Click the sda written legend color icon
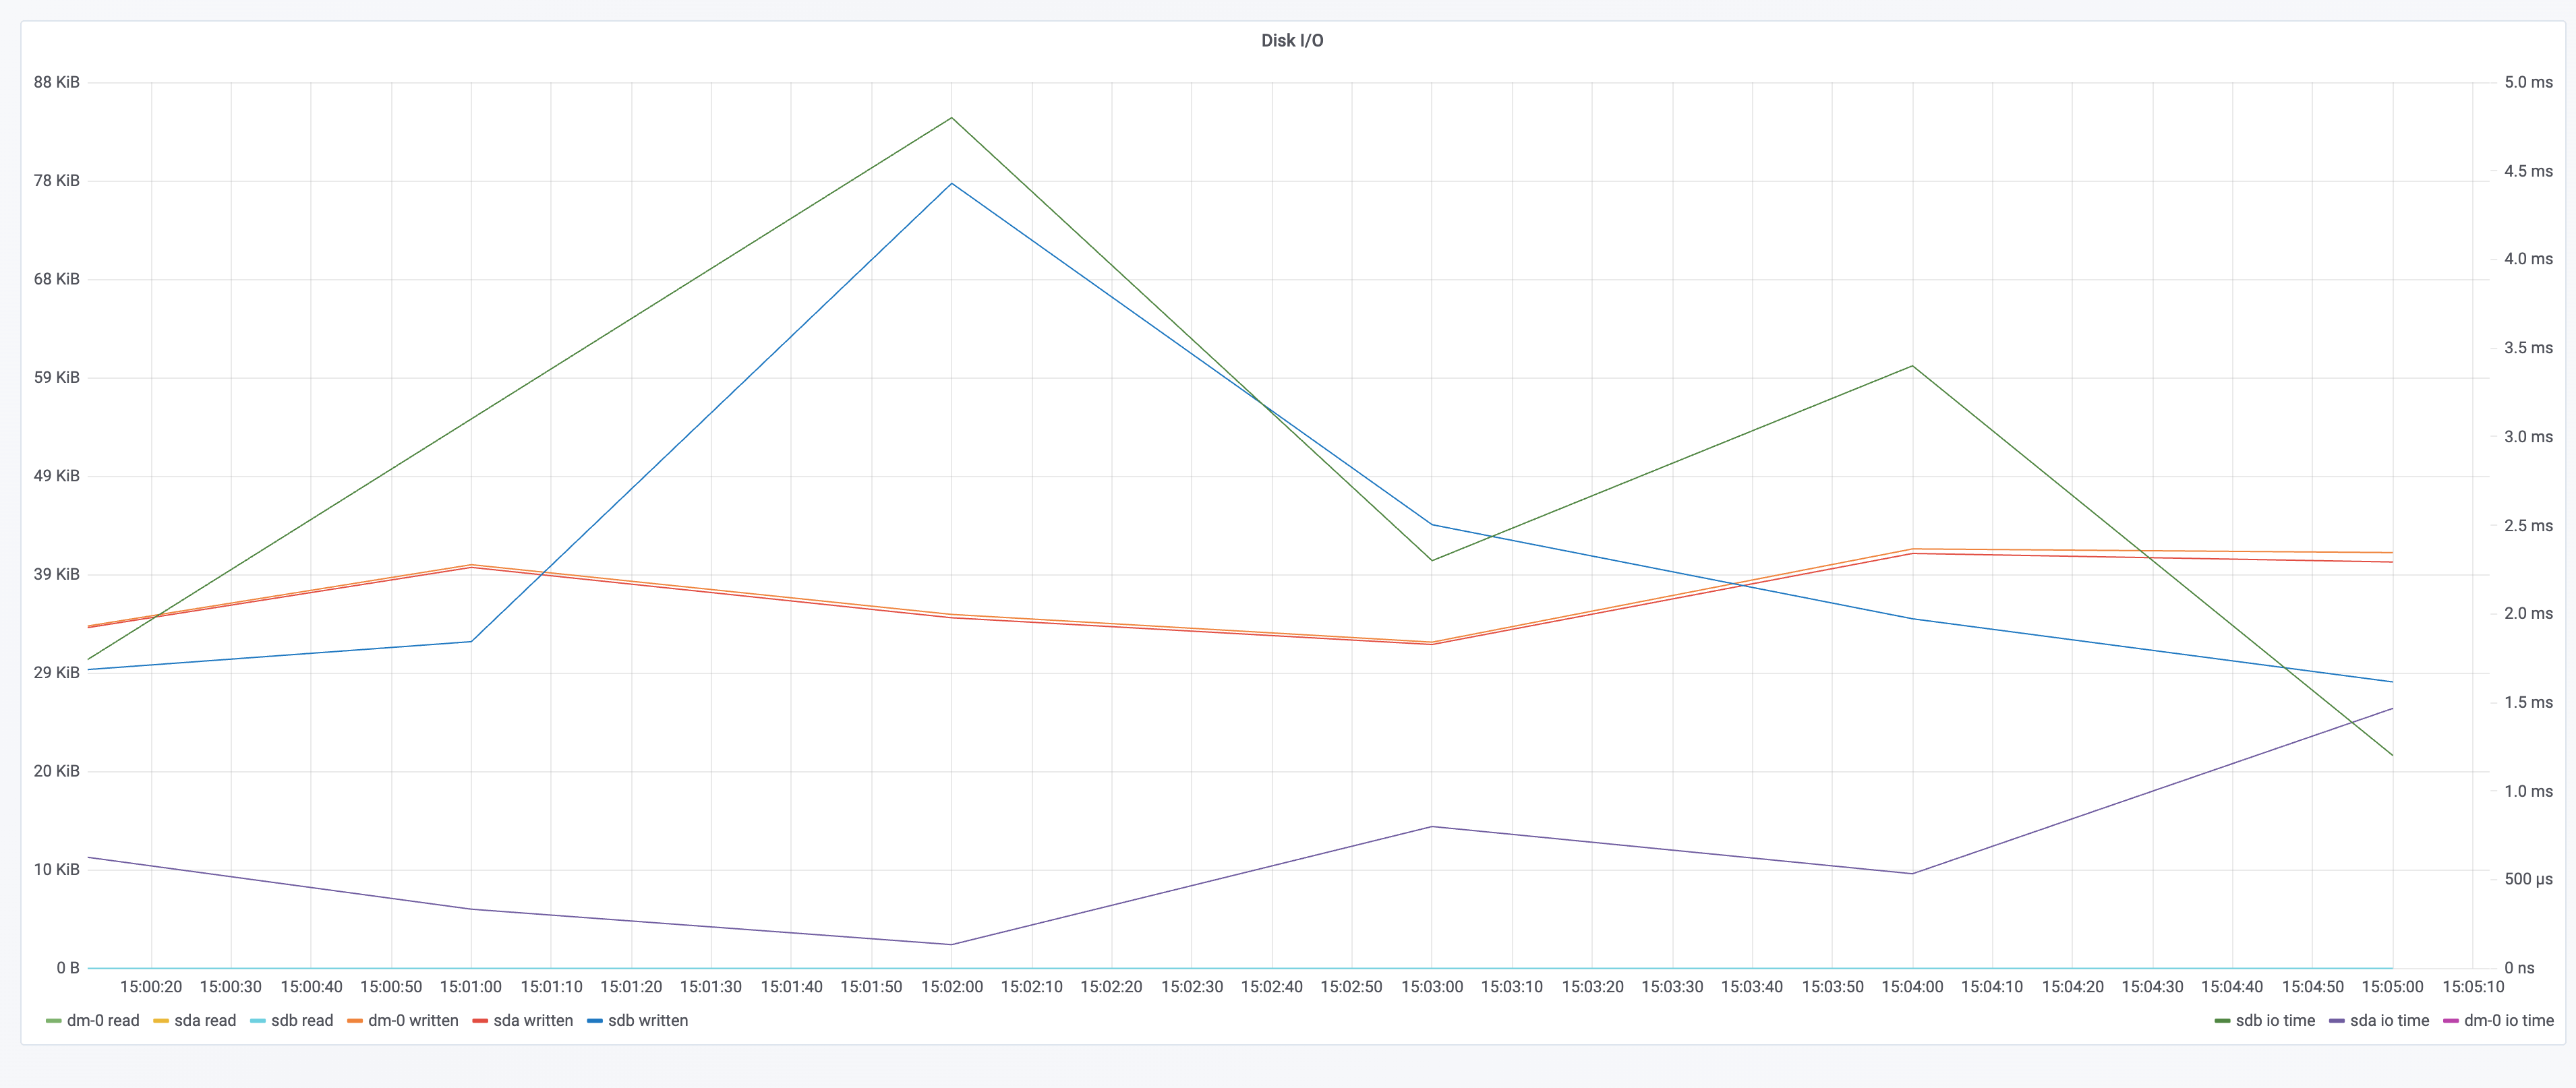The height and width of the screenshot is (1088, 2576). (x=479, y=1021)
